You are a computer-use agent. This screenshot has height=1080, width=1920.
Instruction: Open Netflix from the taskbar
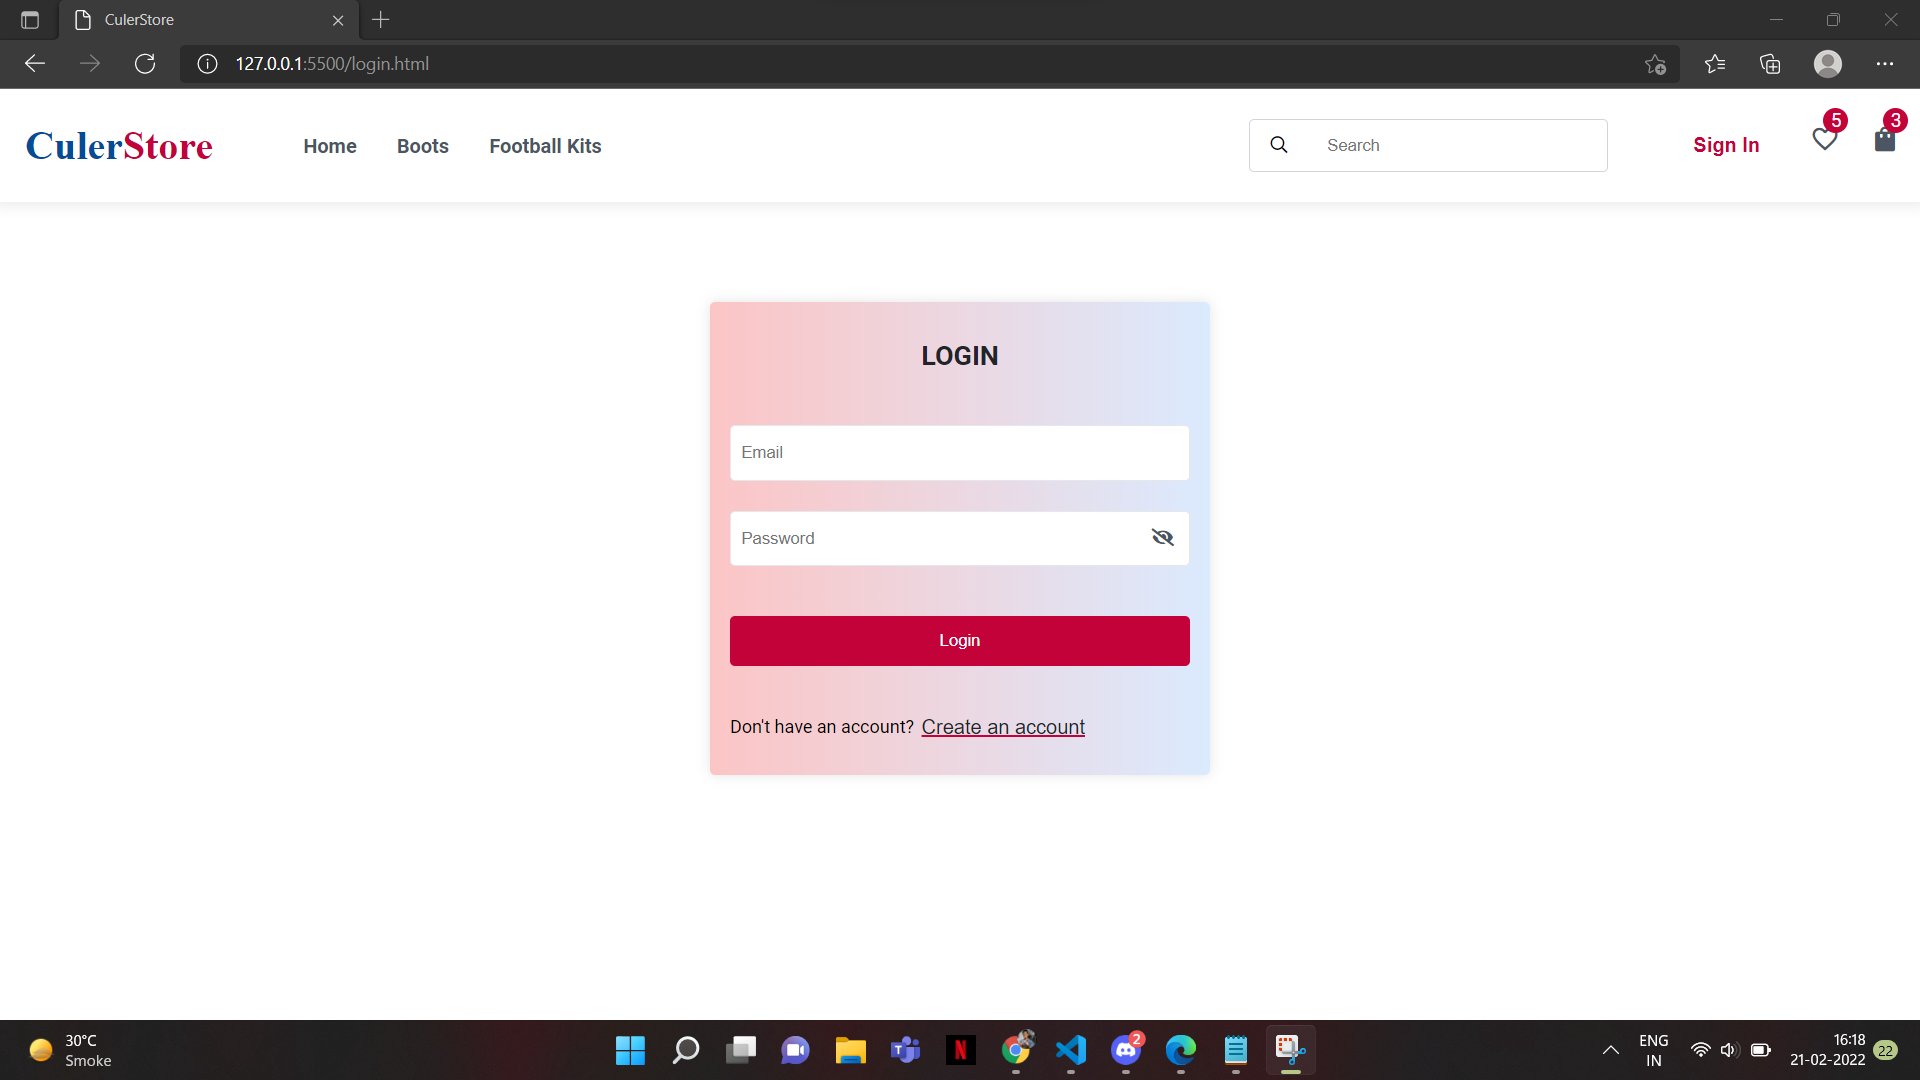click(x=961, y=1050)
